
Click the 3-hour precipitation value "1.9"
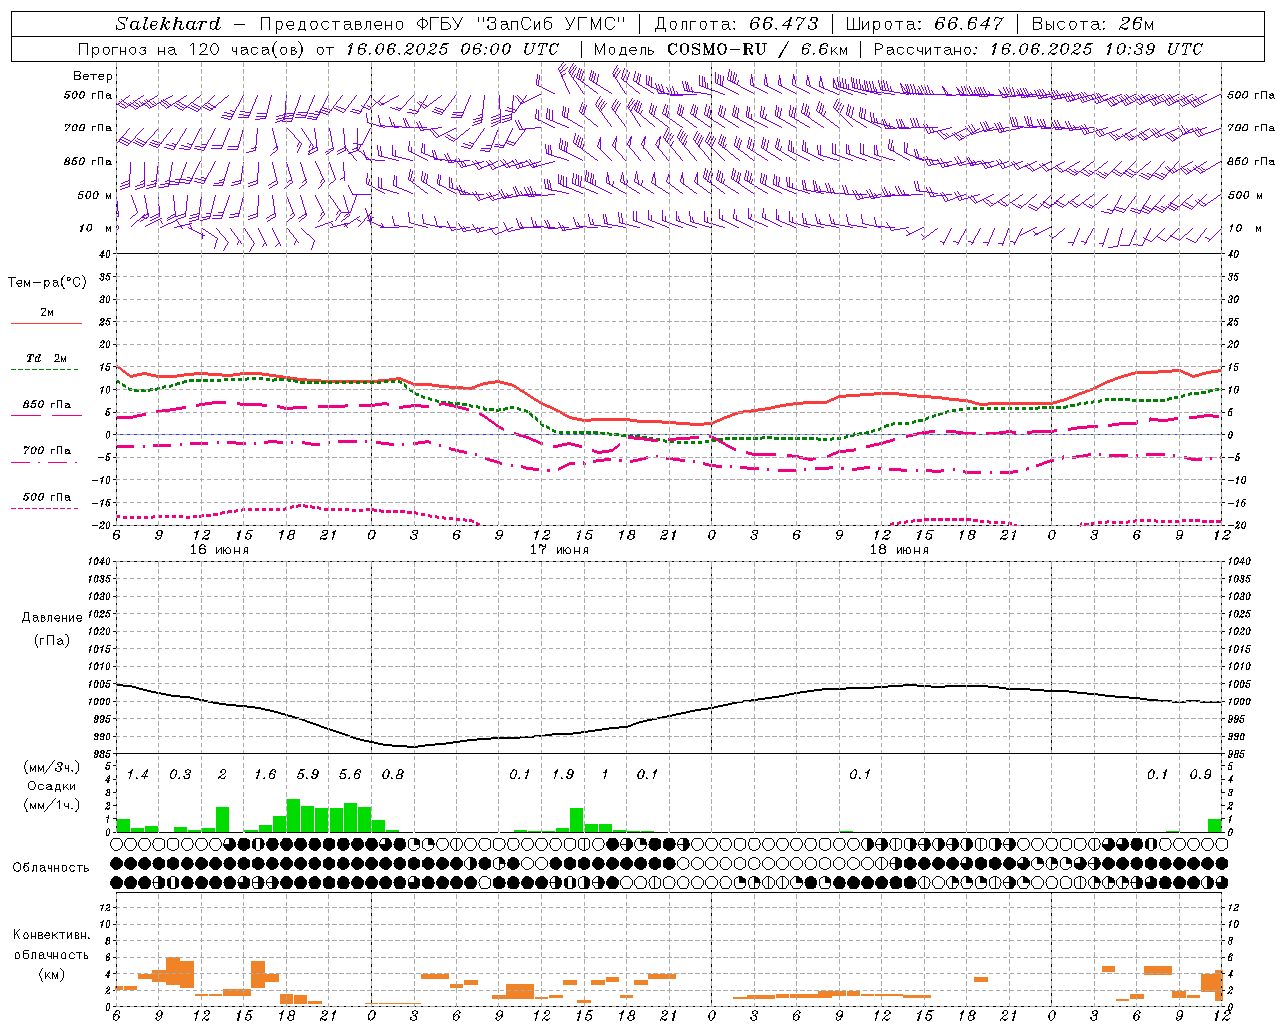click(563, 775)
